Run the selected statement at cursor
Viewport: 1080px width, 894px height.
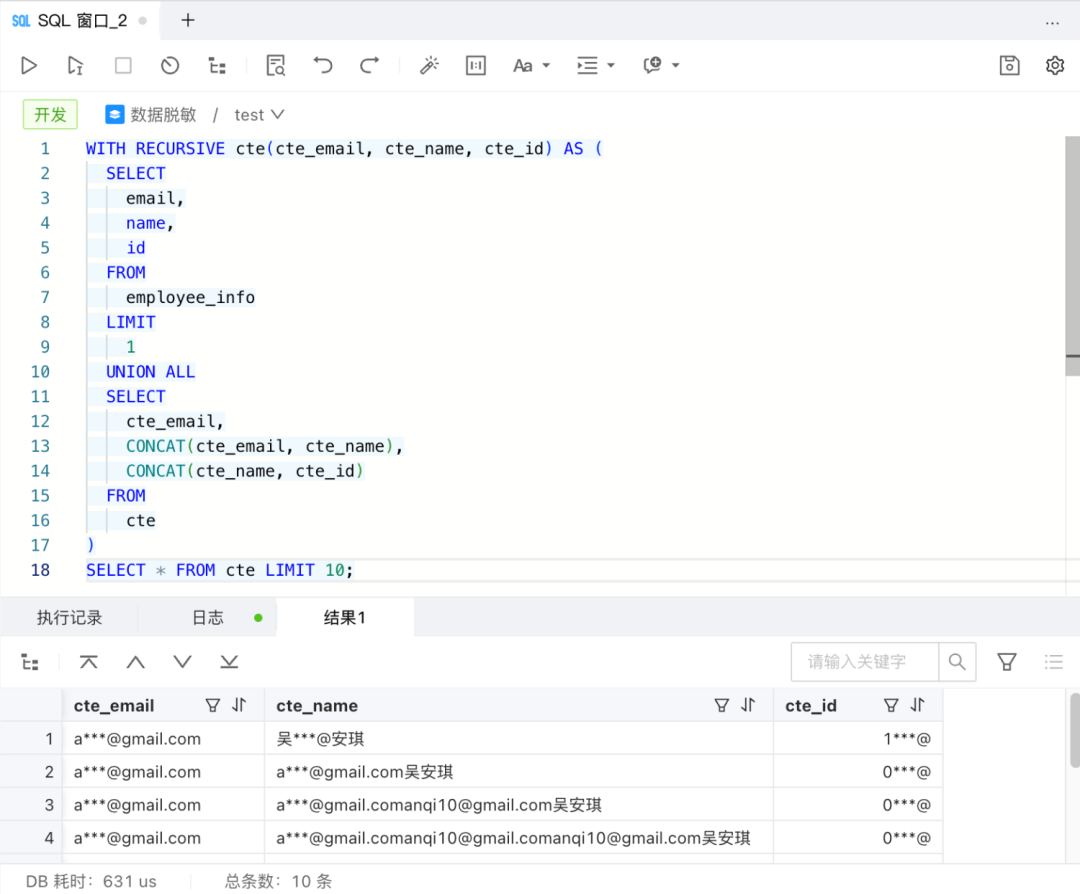click(75, 65)
